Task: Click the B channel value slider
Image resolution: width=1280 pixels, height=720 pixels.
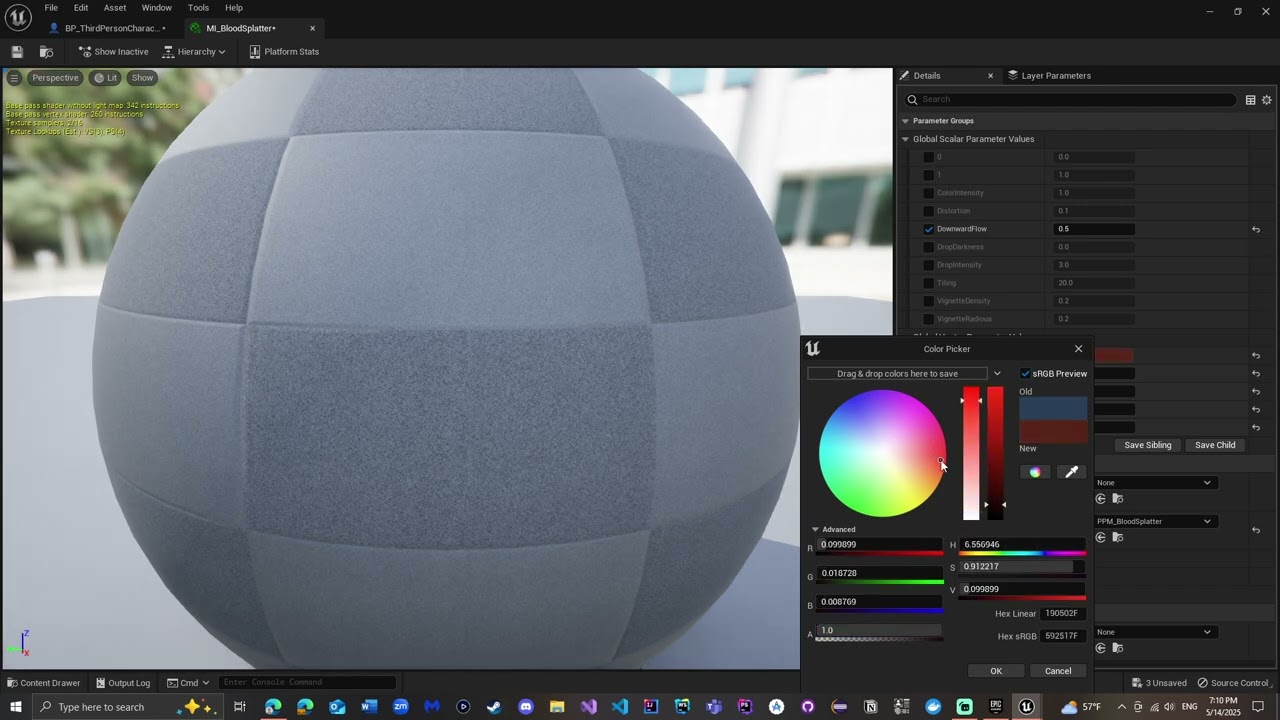Action: pos(880,602)
